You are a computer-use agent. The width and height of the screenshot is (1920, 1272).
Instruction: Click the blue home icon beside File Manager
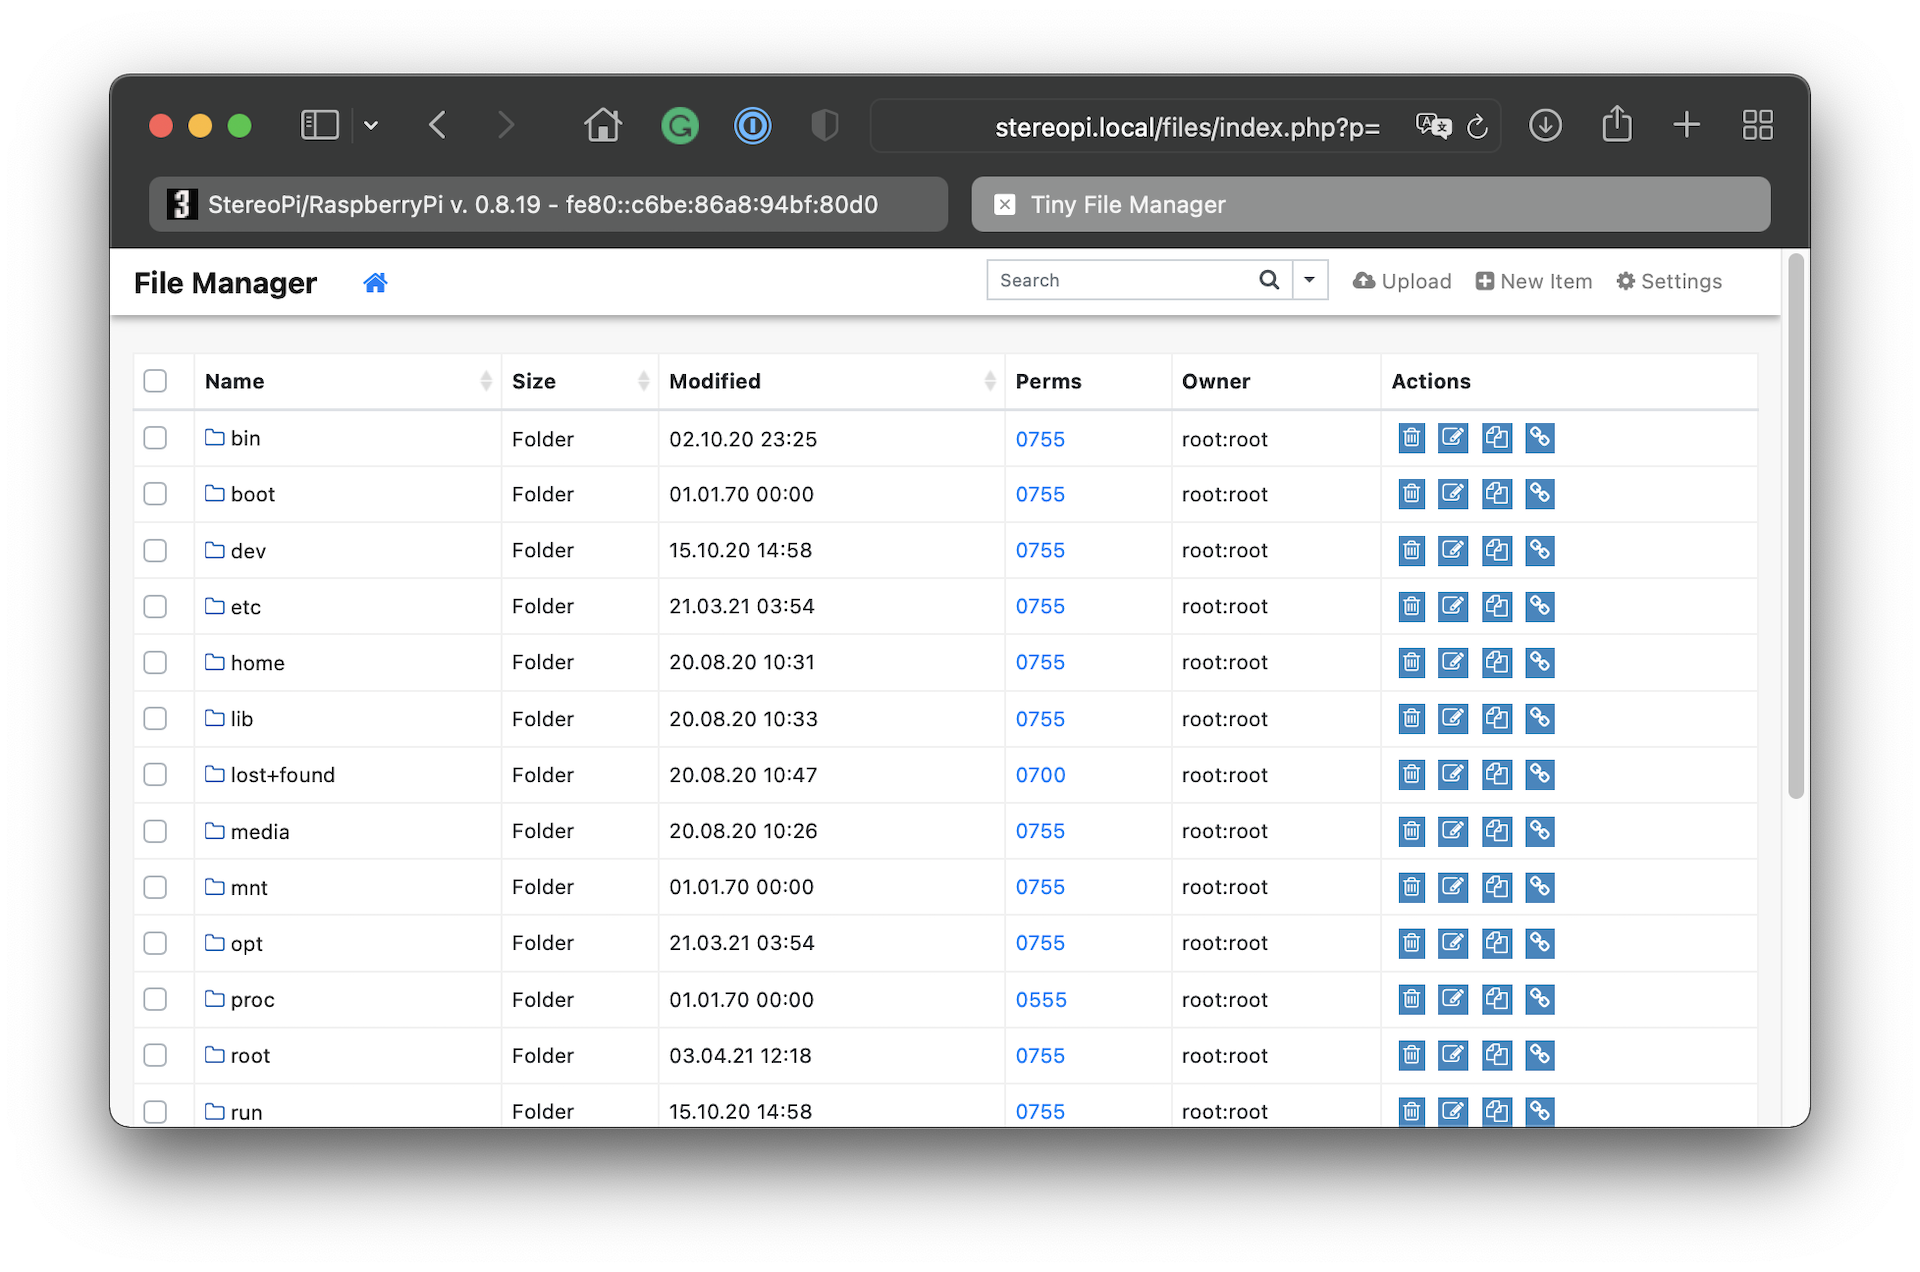pos(375,283)
